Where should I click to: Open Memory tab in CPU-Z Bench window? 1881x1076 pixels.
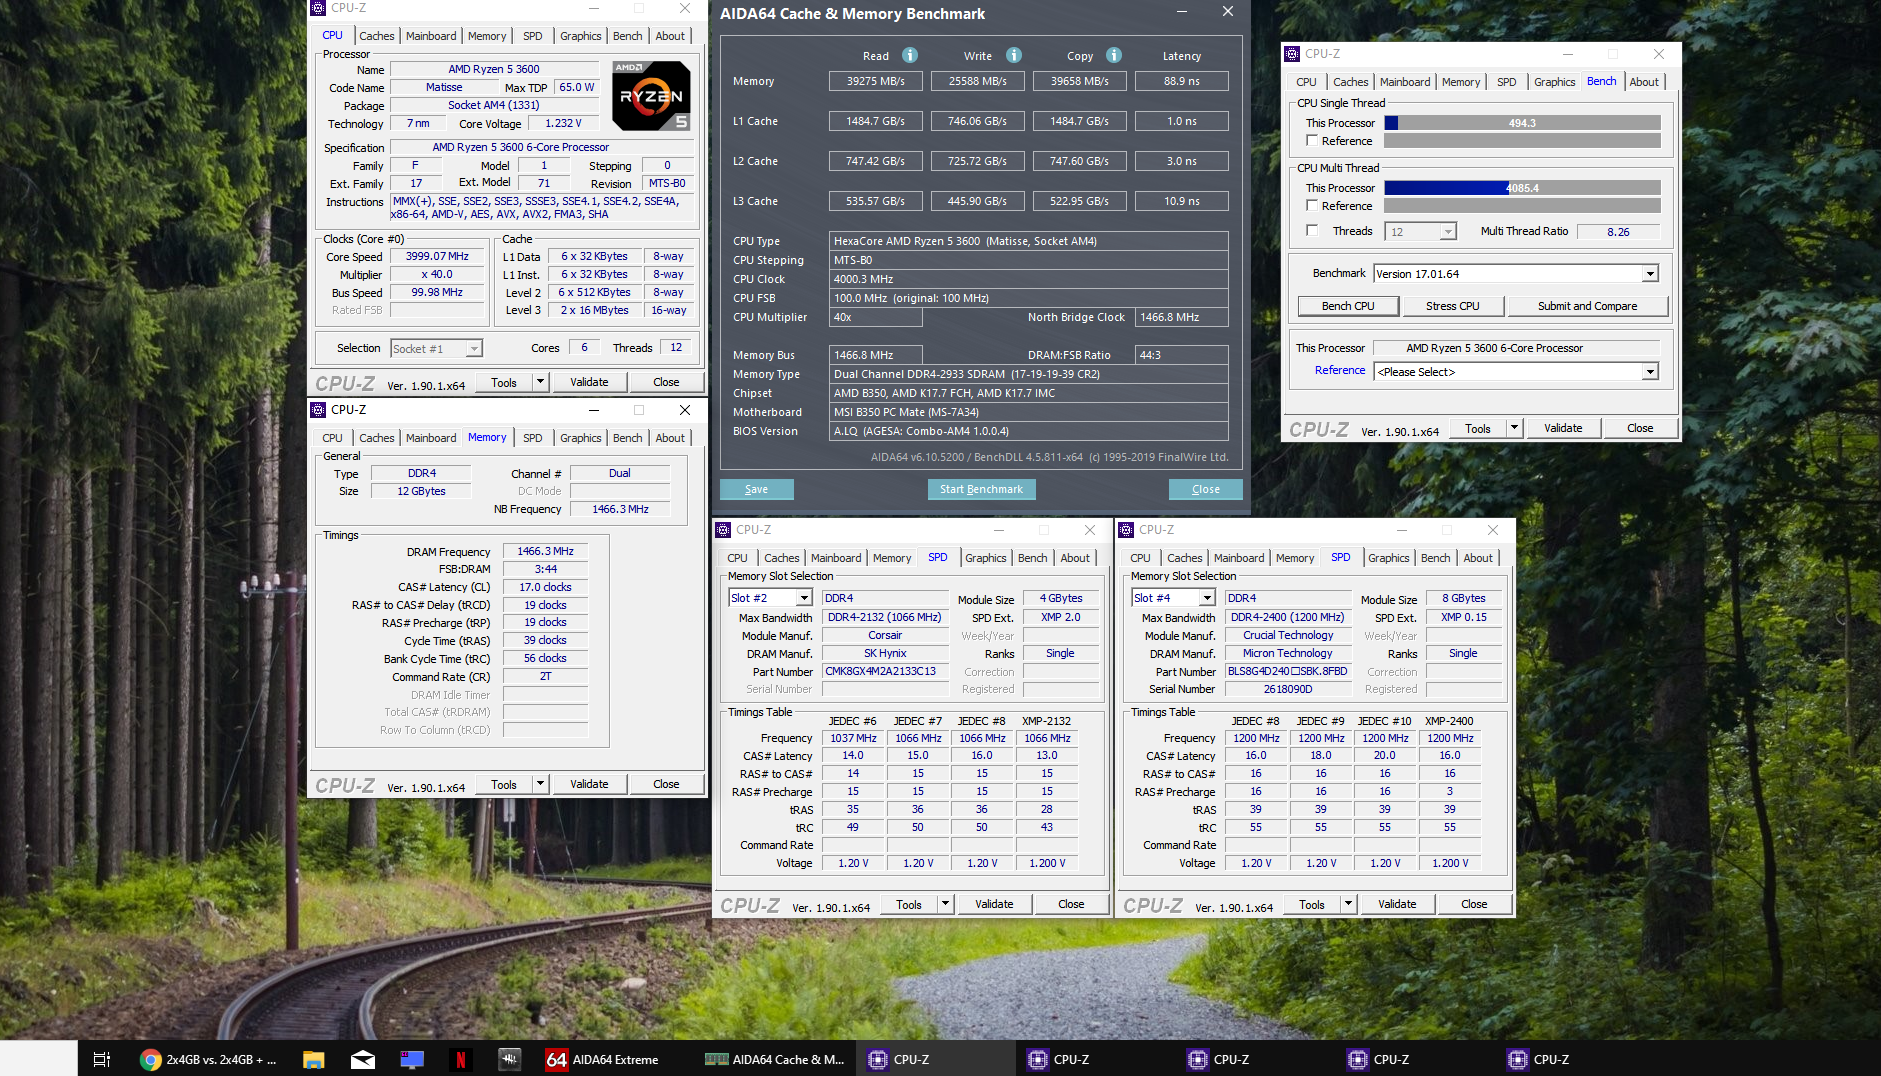pyautogui.click(x=1461, y=82)
